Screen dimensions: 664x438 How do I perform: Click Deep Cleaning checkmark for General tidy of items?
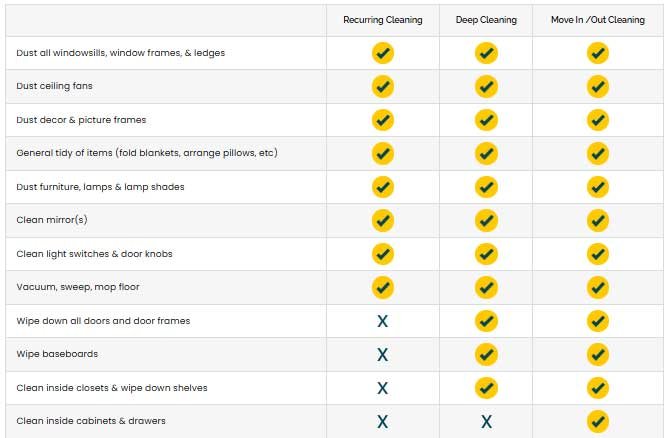[x=486, y=153]
